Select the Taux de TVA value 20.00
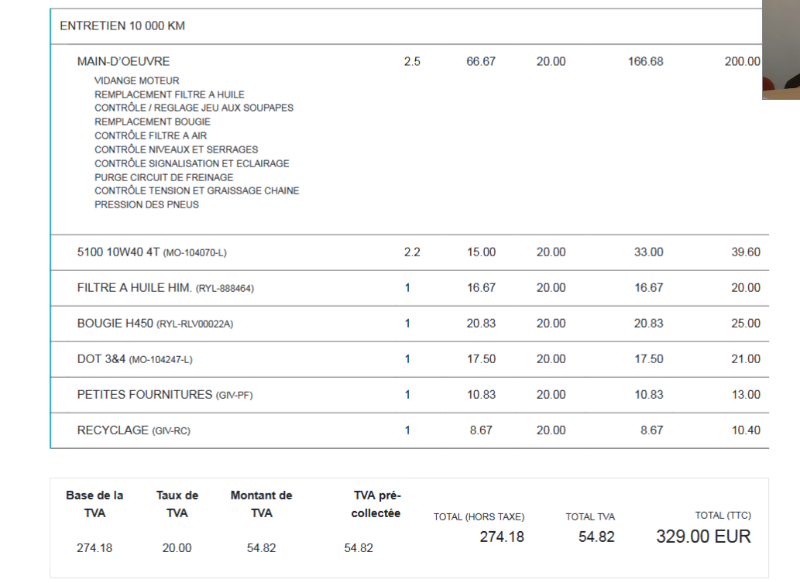The height and width of the screenshot is (583, 800). (177, 548)
